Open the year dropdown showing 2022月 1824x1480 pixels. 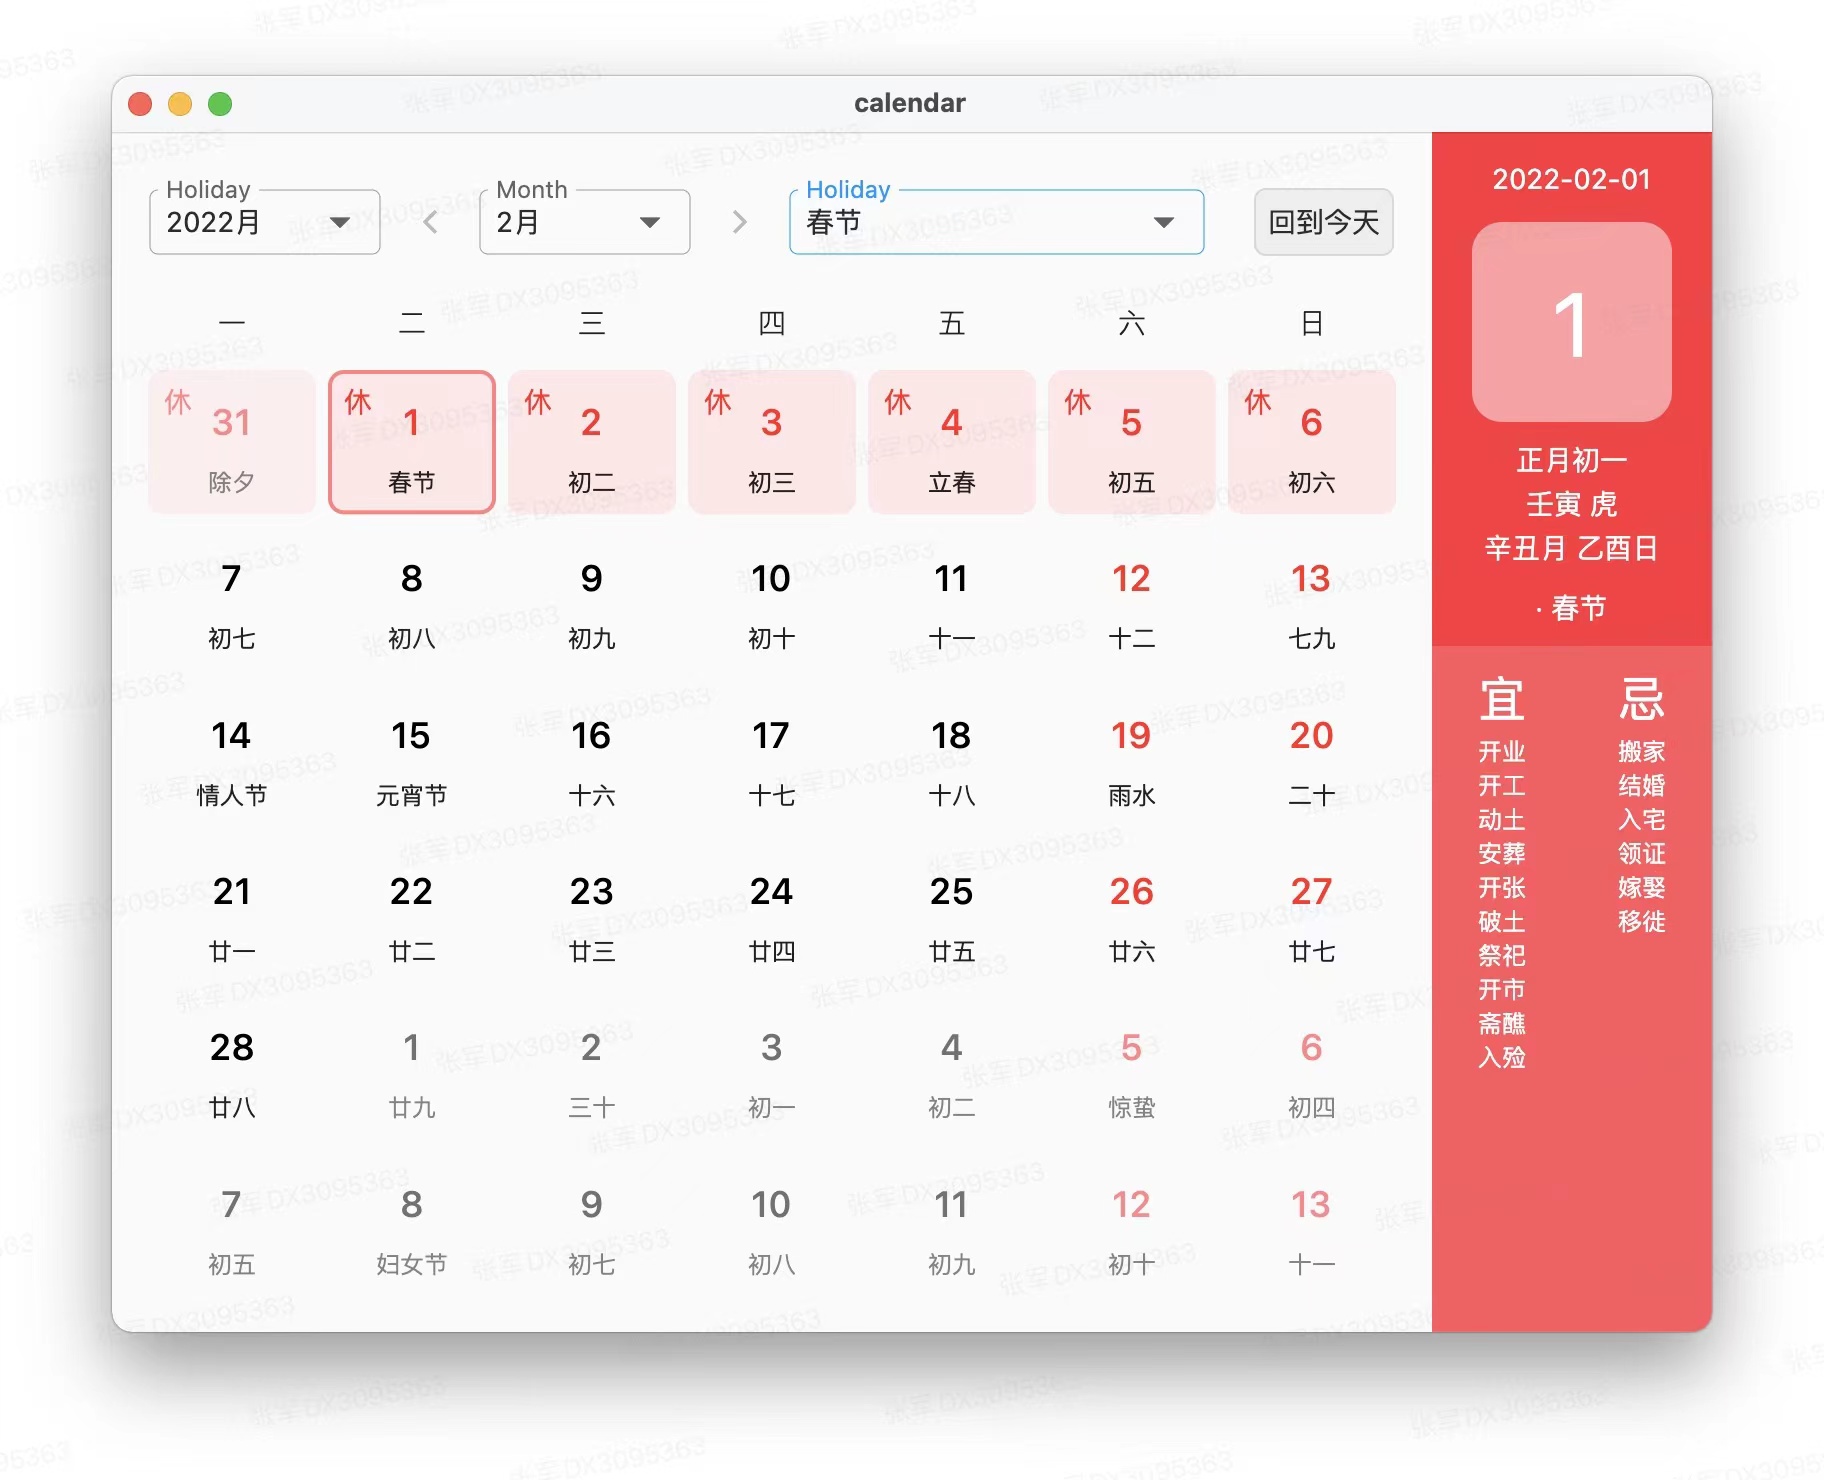pyautogui.click(x=265, y=222)
